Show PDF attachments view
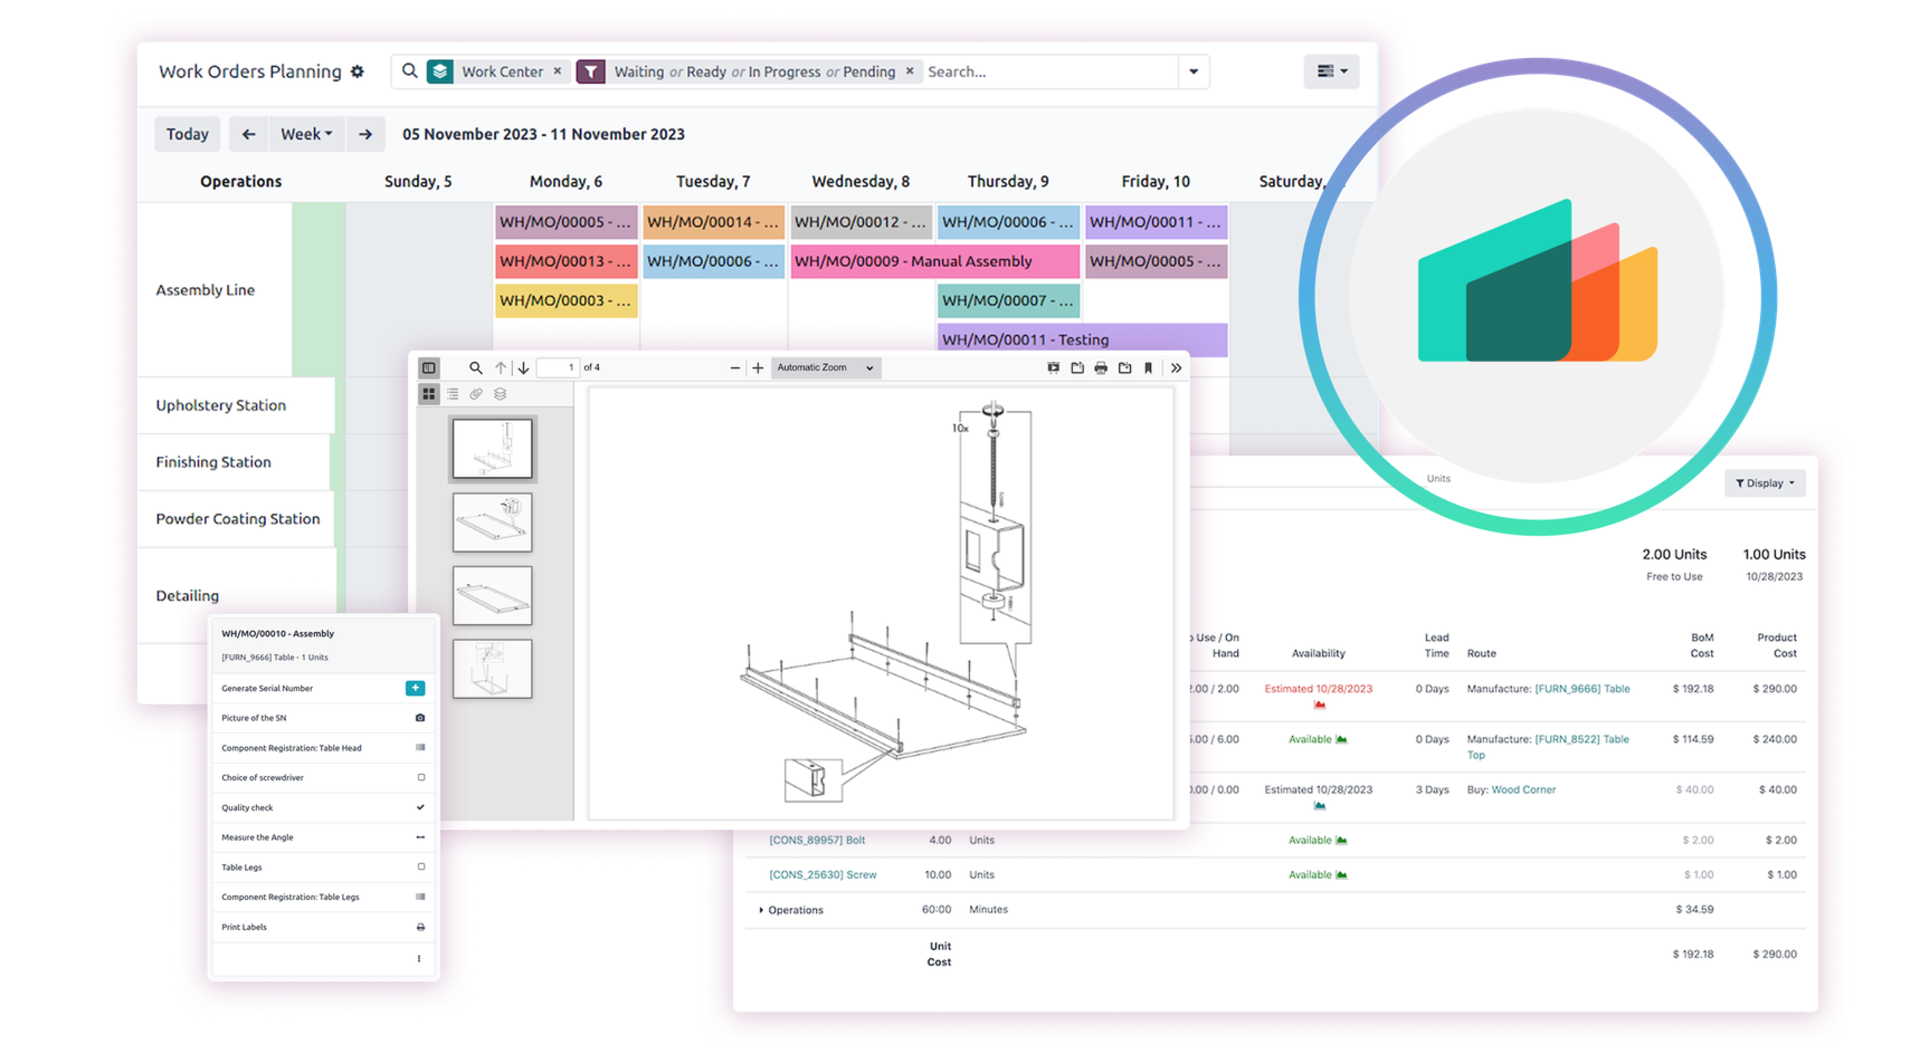1920x1054 pixels. (x=476, y=394)
